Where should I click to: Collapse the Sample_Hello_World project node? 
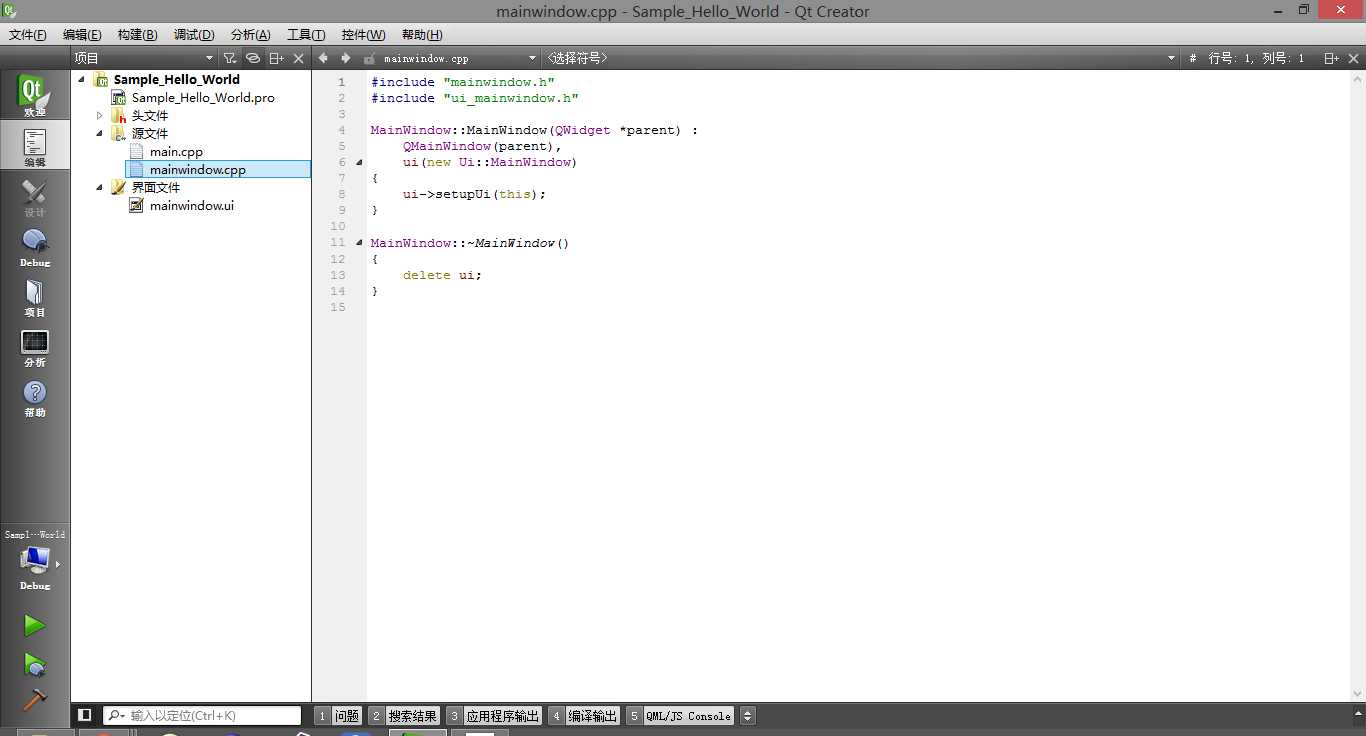pos(82,79)
